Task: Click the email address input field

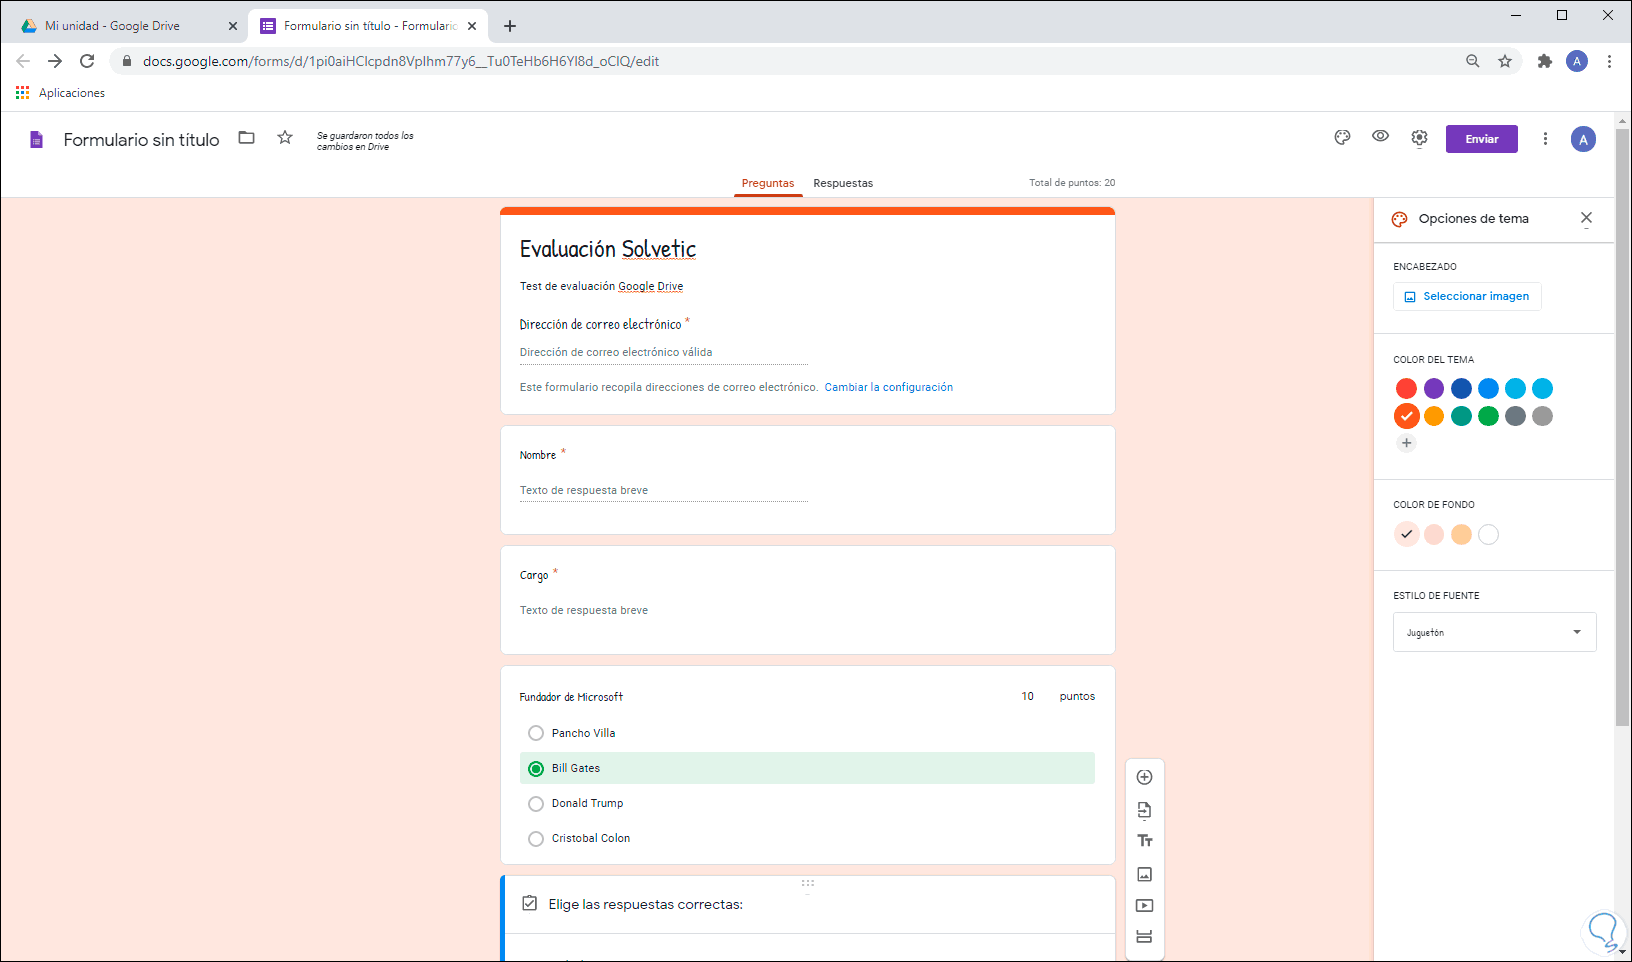Action: [663, 352]
